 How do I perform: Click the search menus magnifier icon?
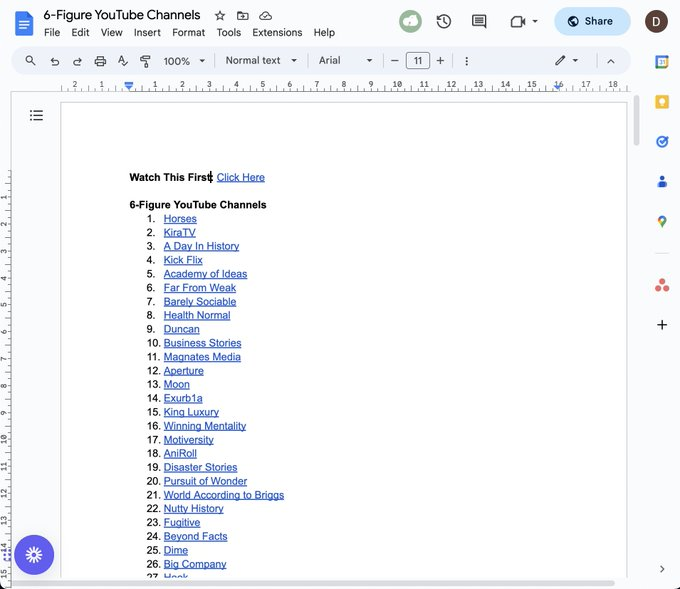30,61
